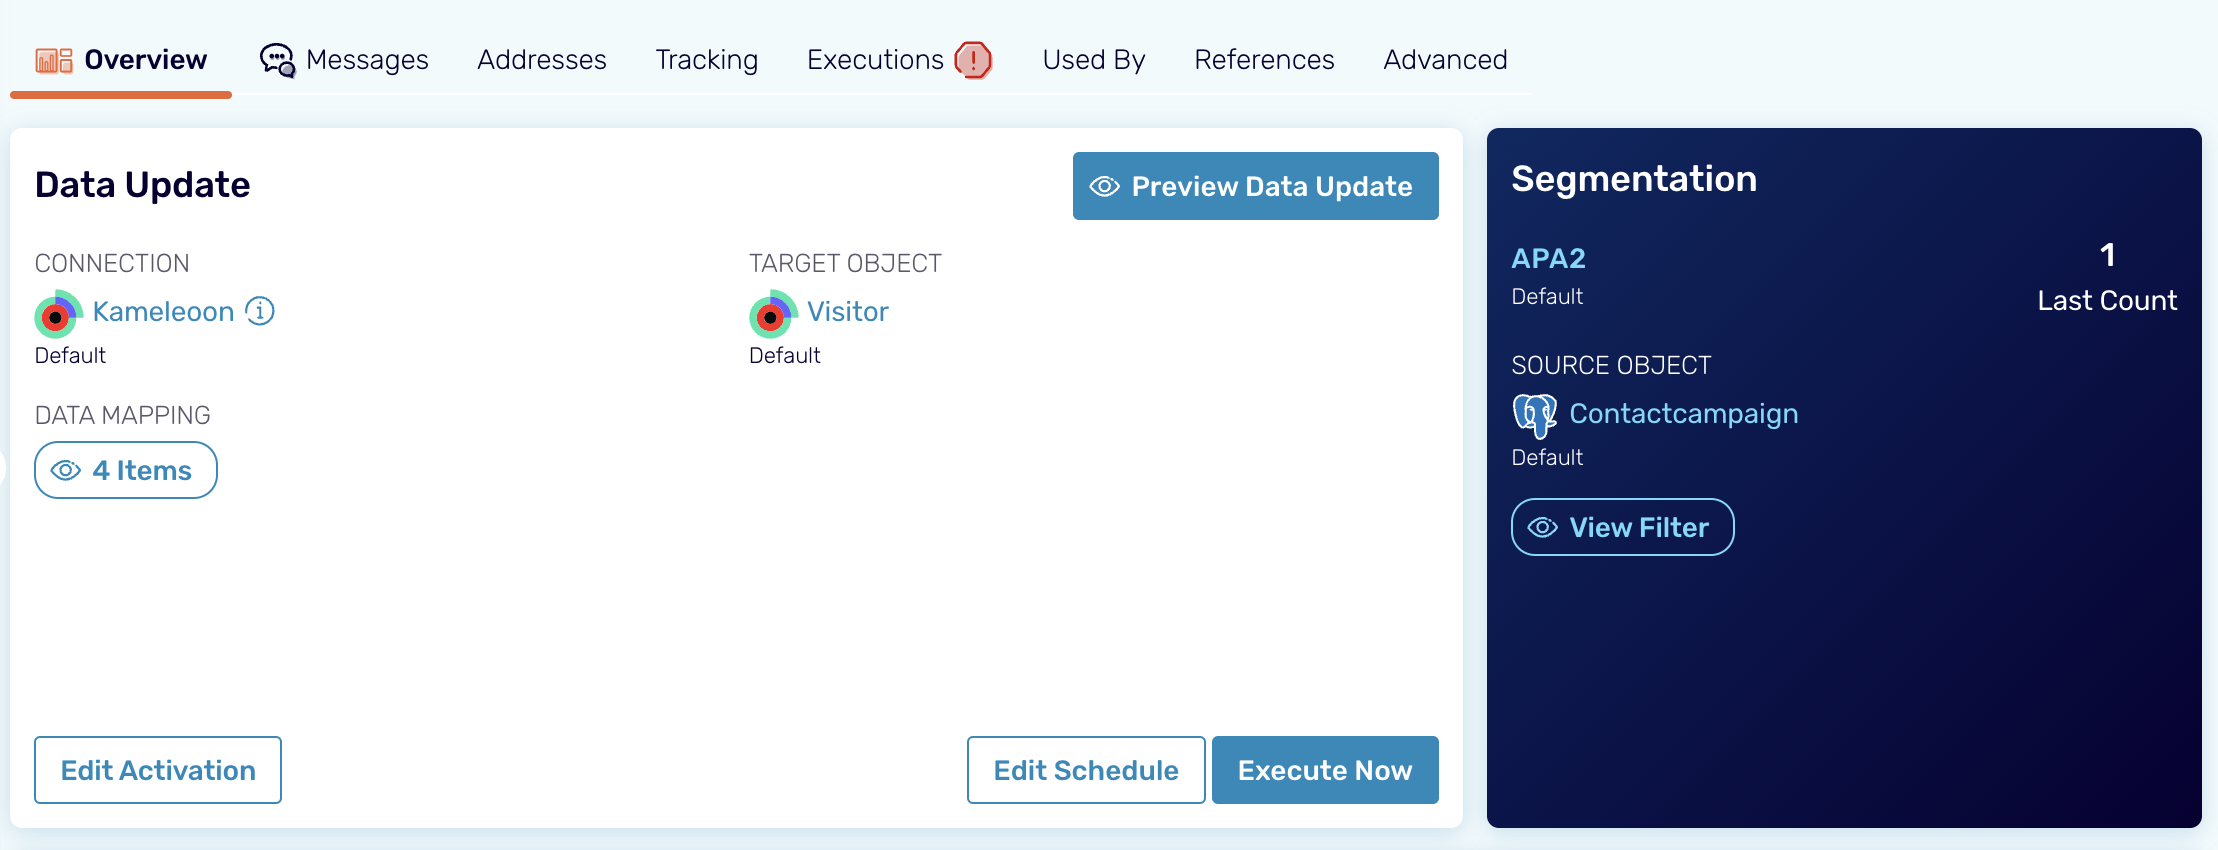Viewport: 2218px width, 850px height.
Task: Open the Advanced tab
Action: (x=1445, y=60)
